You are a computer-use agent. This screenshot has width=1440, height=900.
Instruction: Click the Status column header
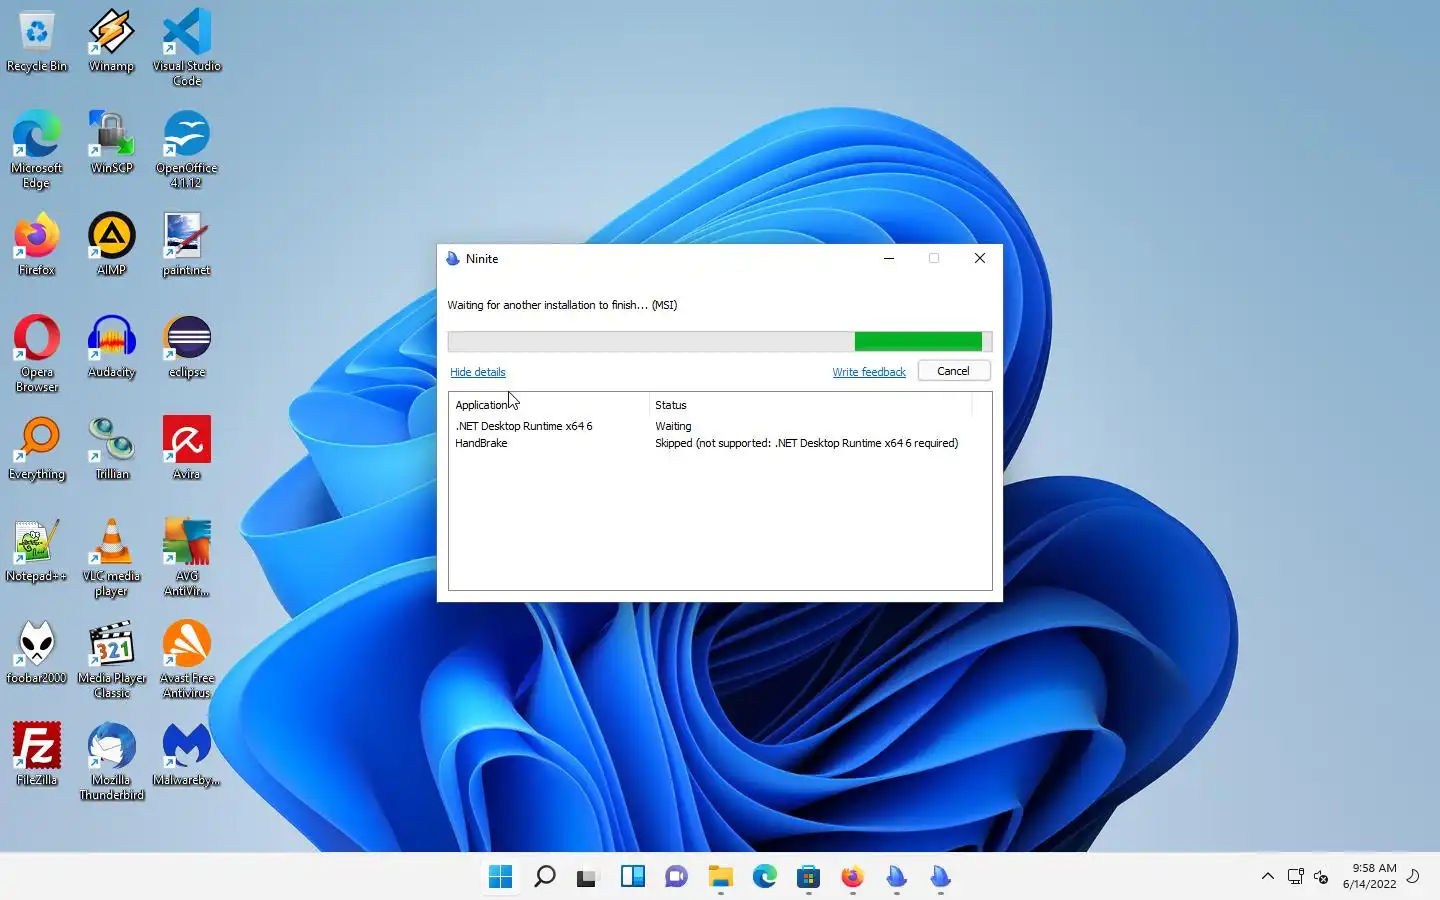tap(810, 405)
